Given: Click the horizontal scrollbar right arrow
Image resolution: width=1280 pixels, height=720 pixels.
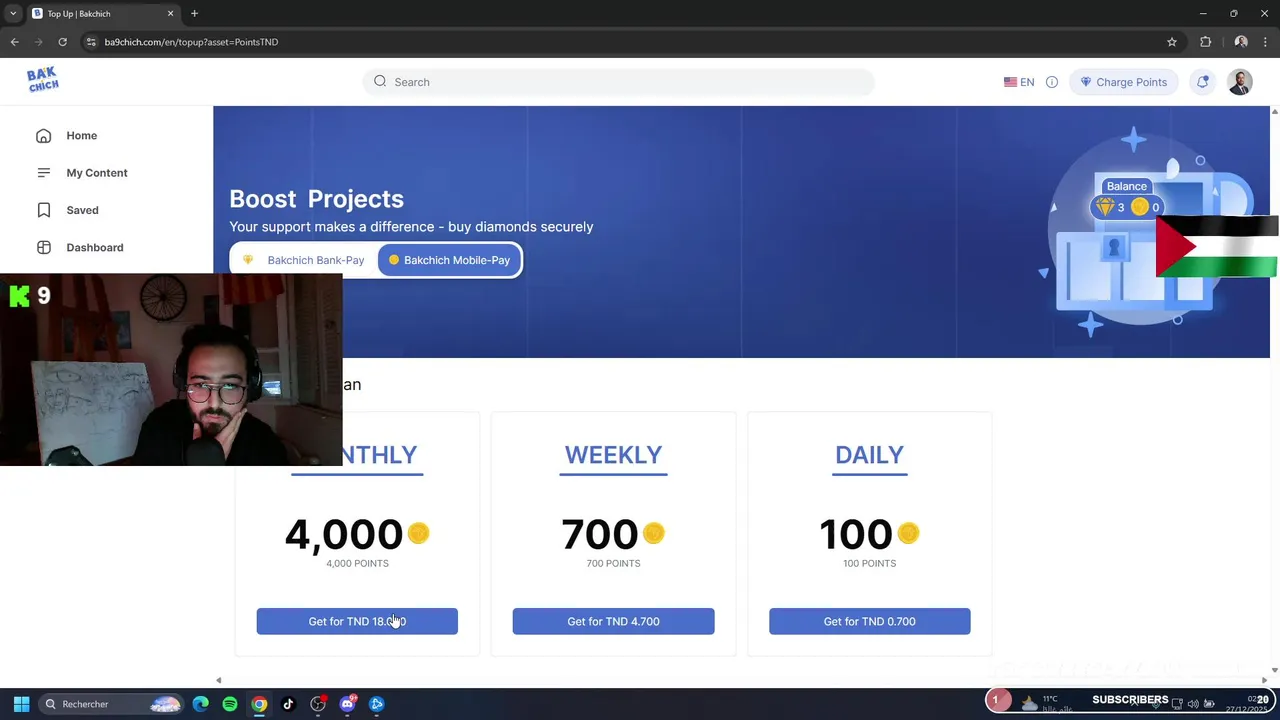Looking at the screenshot, I should coord(1264,681).
